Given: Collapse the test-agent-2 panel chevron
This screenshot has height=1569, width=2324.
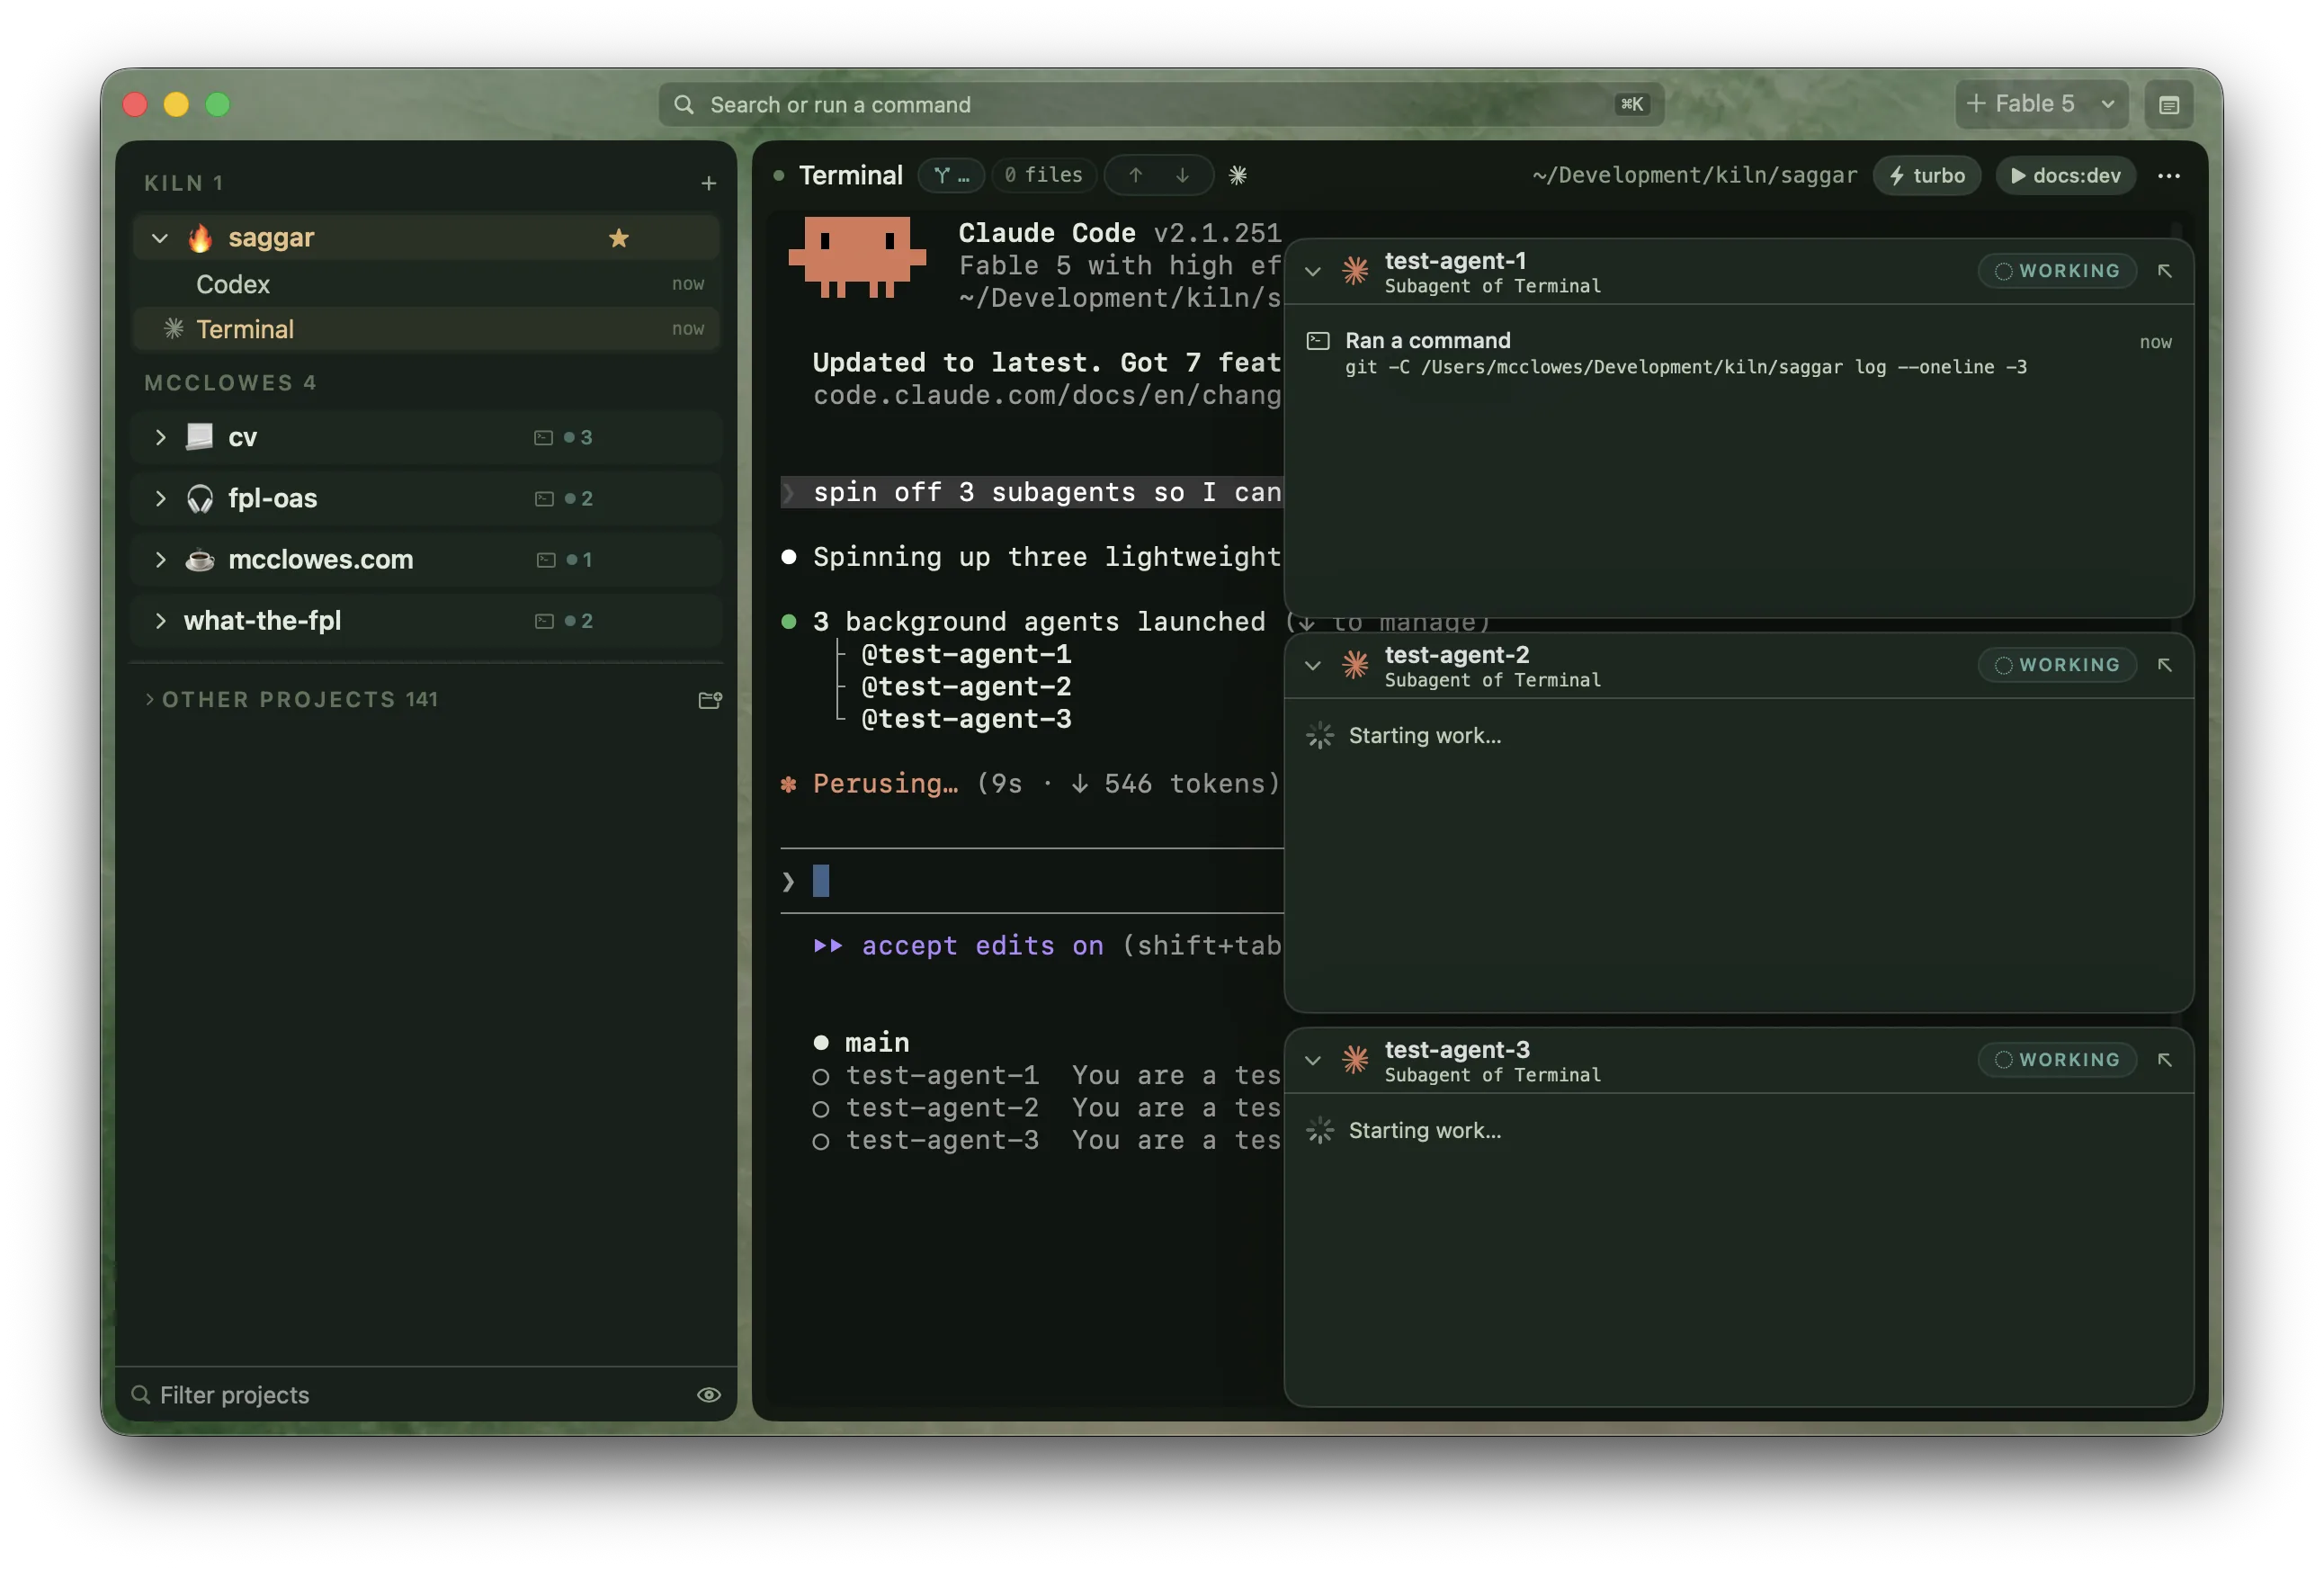Looking at the screenshot, I should (x=1312, y=666).
